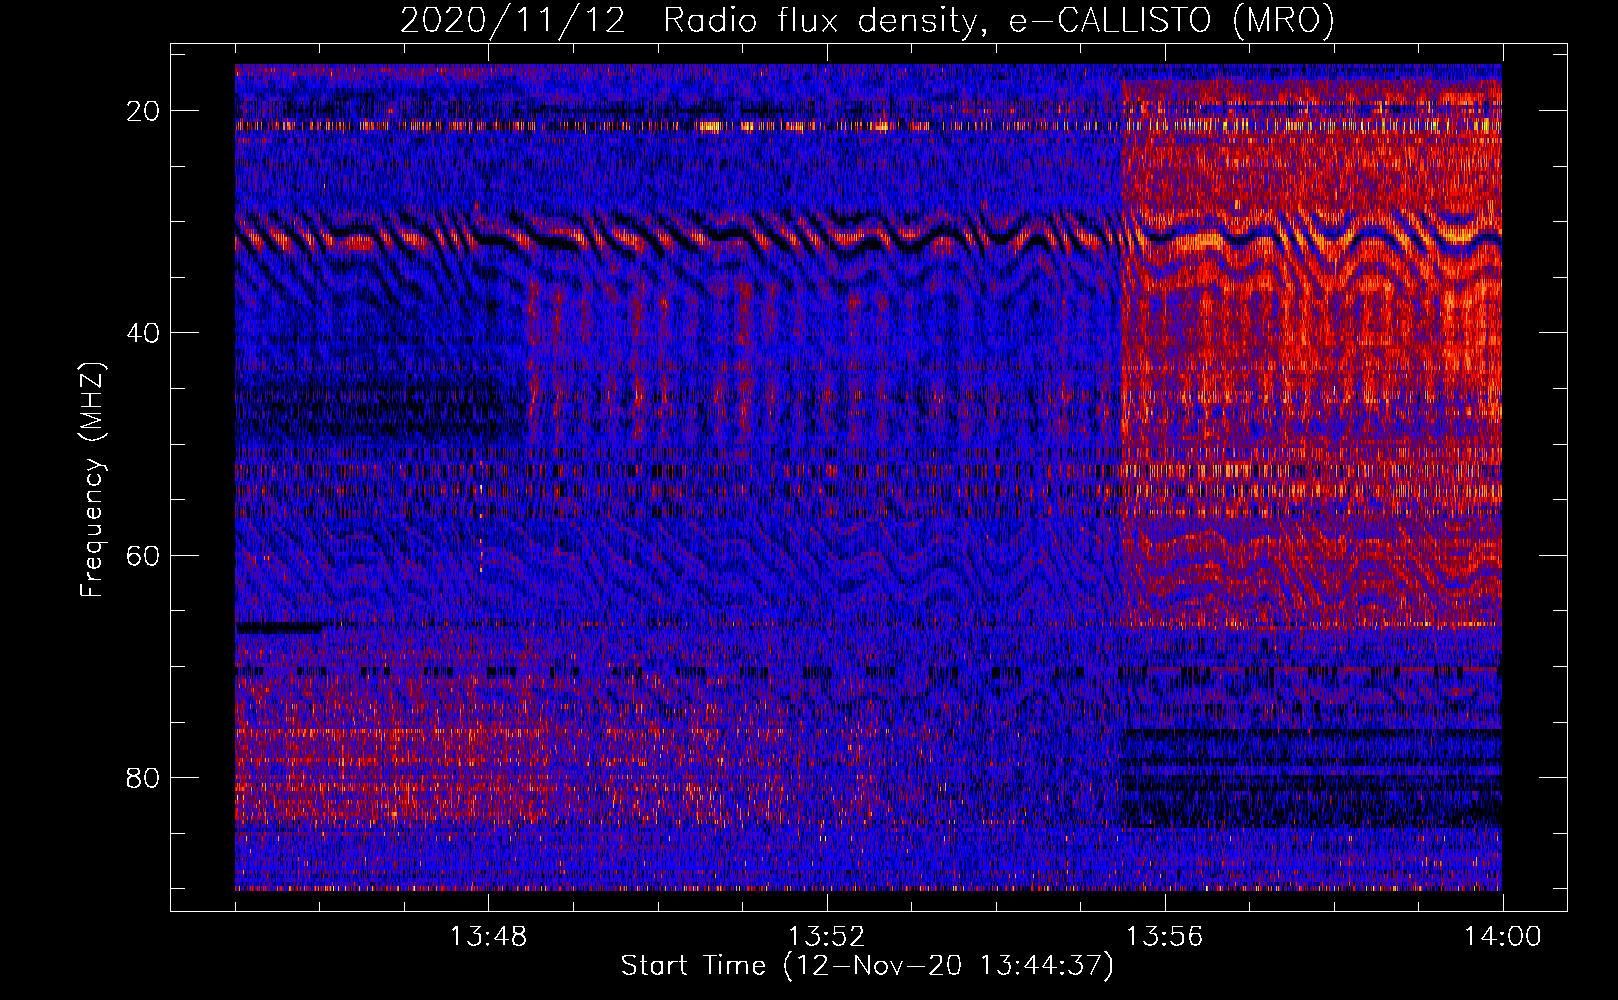This screenshot has width=1618, height=1000.
Task: Click the 60 frequency tick label
Action: pyautogui.click(x=144, y=555)
